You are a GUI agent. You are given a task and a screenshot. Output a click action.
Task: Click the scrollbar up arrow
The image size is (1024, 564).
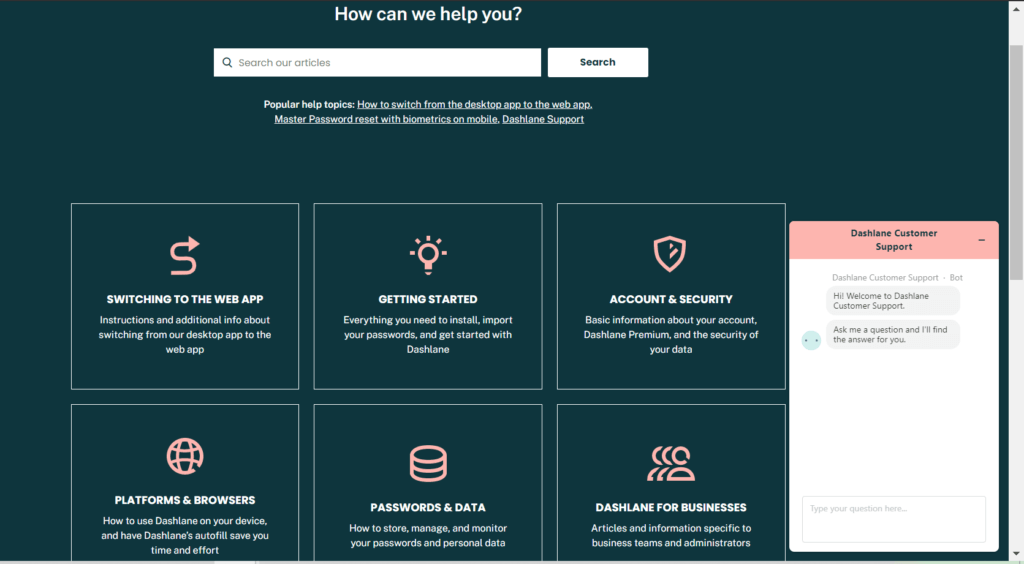[x=1016, y=8]
